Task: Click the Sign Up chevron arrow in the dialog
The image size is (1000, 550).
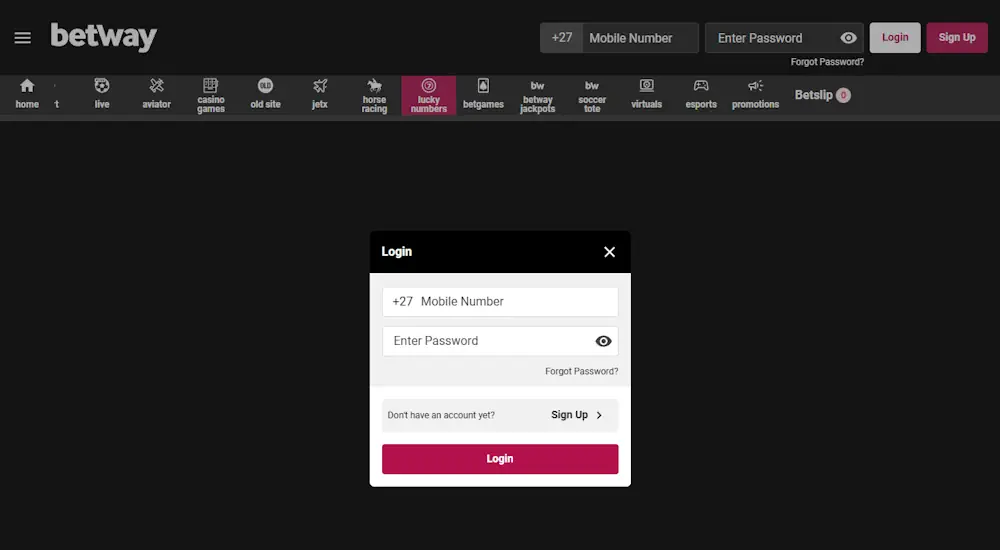Action: [599, 415]
